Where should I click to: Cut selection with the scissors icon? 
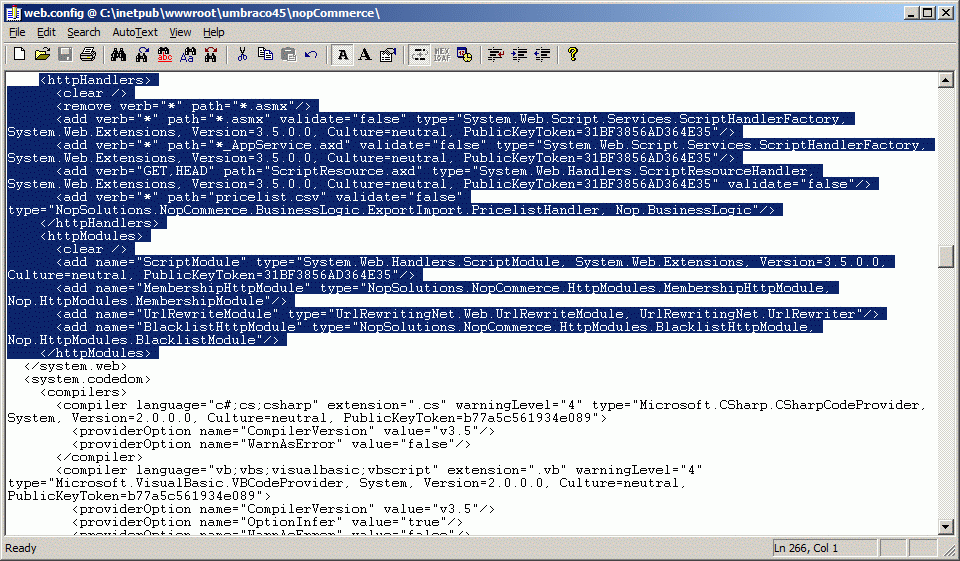(242, 55)
